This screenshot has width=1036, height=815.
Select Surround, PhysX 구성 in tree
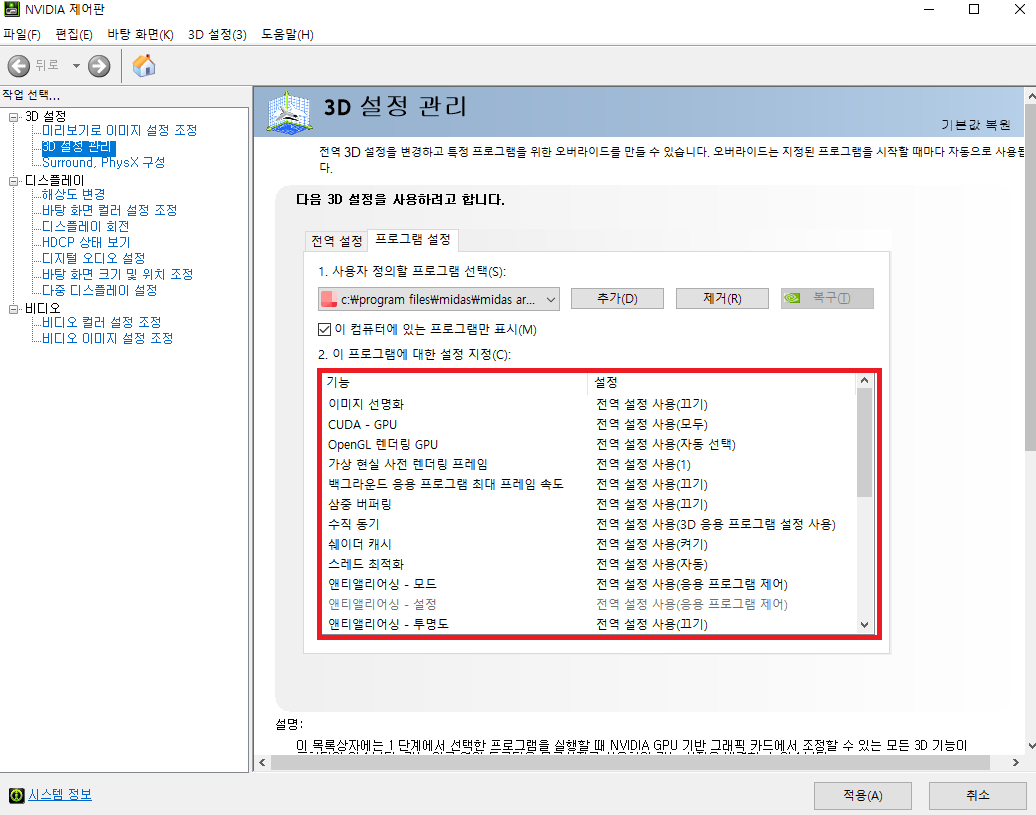(x=104, y=162)
